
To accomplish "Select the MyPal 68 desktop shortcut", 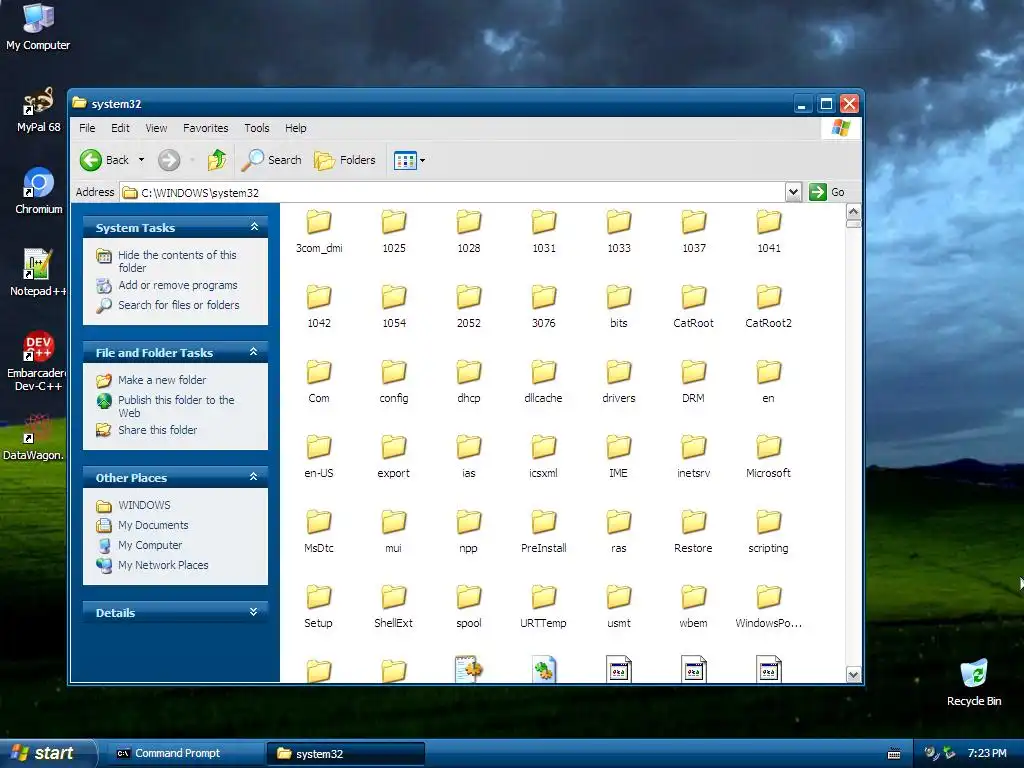I will tap(39, 110).
